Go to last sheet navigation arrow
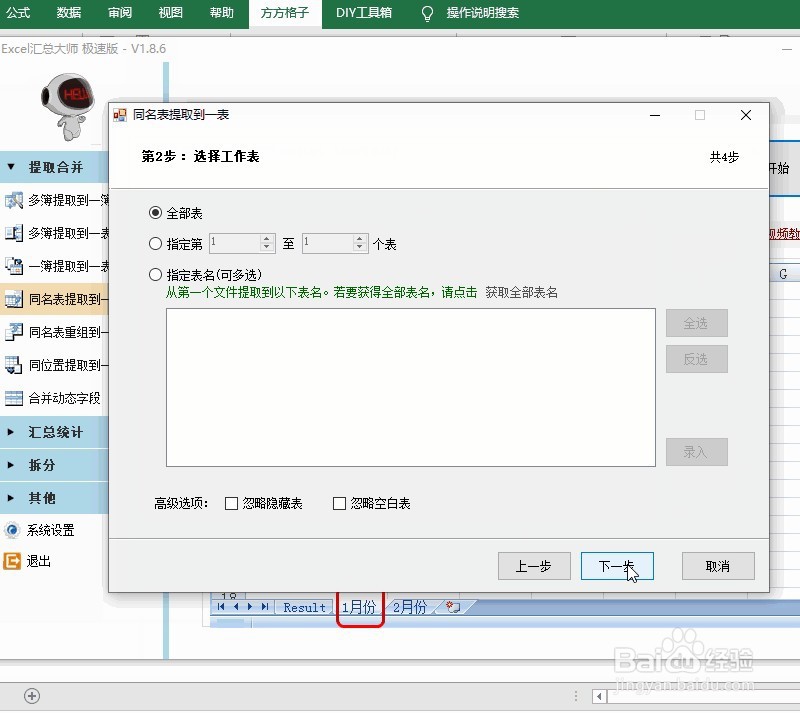The height and width of the screenshot is (713, 800). [264, 607]
